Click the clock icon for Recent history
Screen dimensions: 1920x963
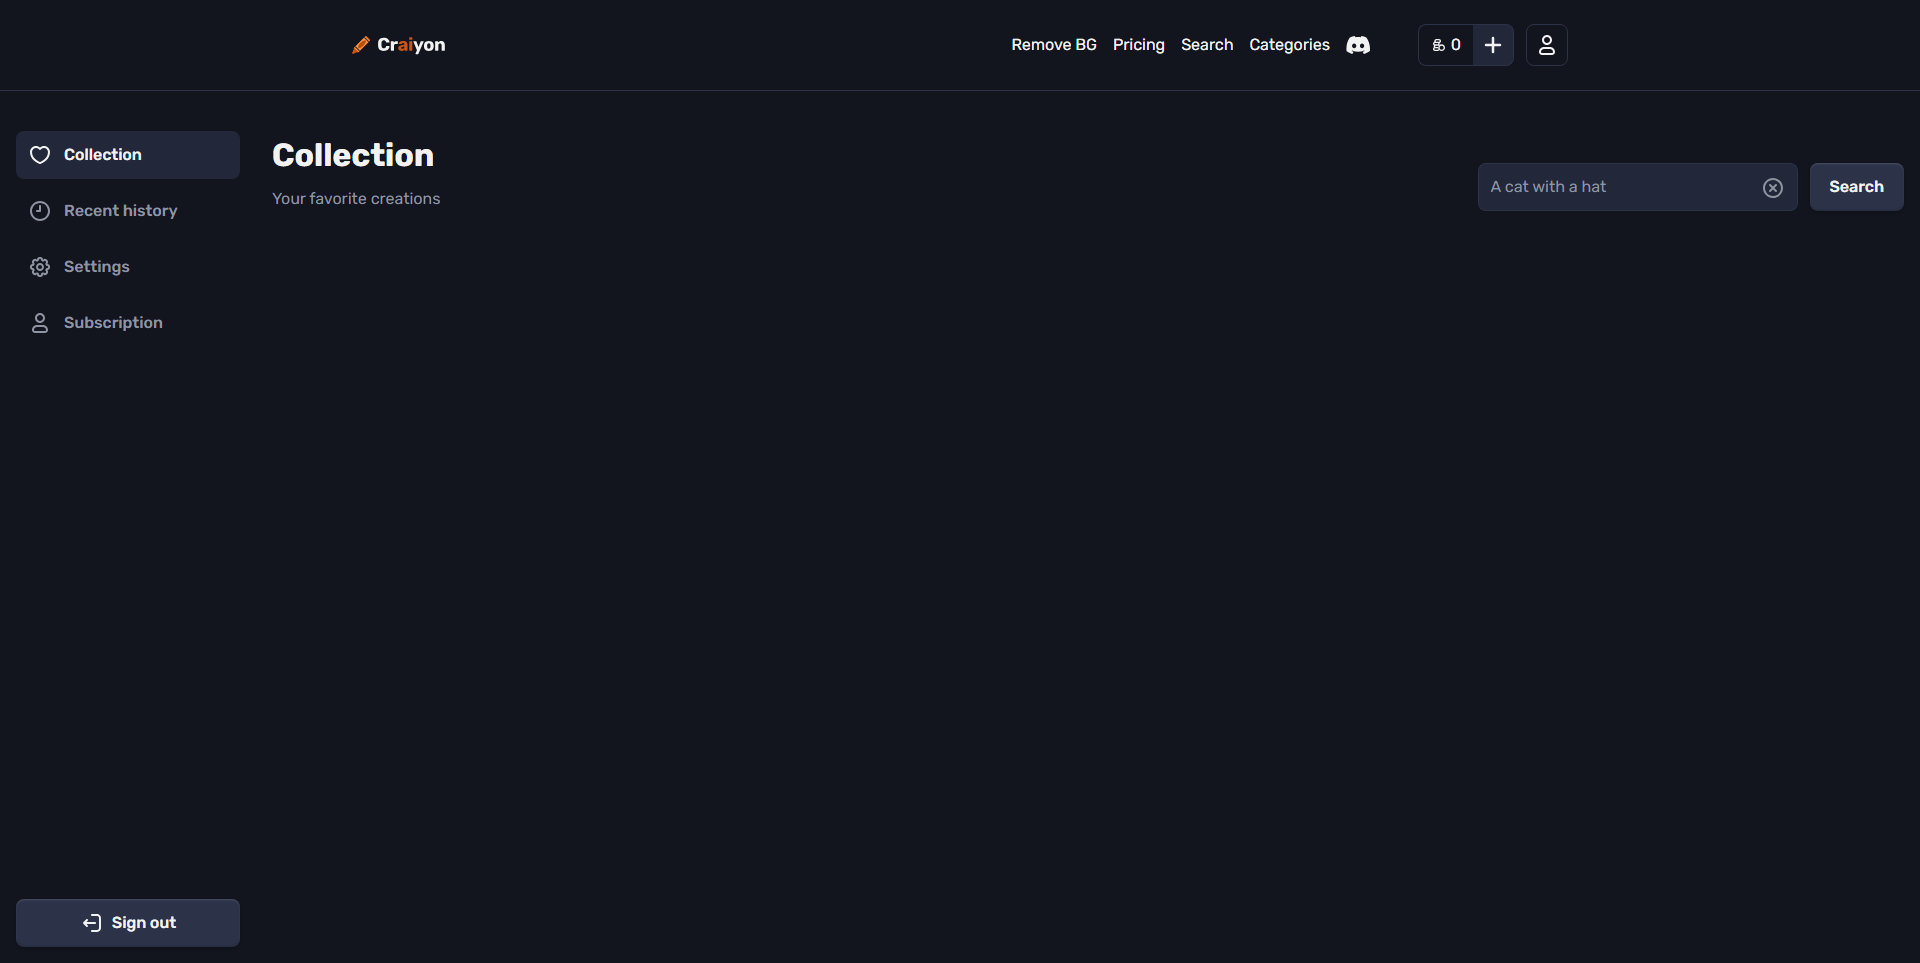point(40,211)
